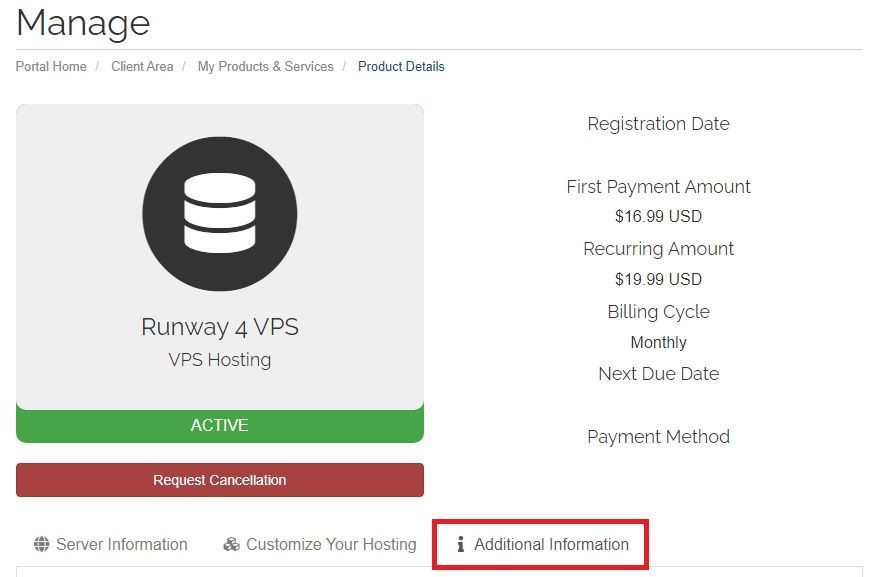Click the Payment Method label

[x=658, y=436]
